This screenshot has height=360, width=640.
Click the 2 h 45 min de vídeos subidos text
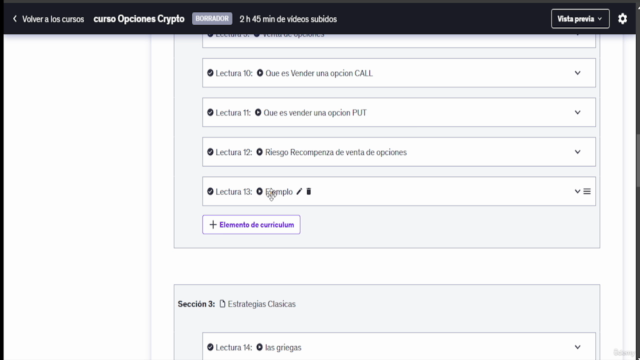tap(288, 19)
